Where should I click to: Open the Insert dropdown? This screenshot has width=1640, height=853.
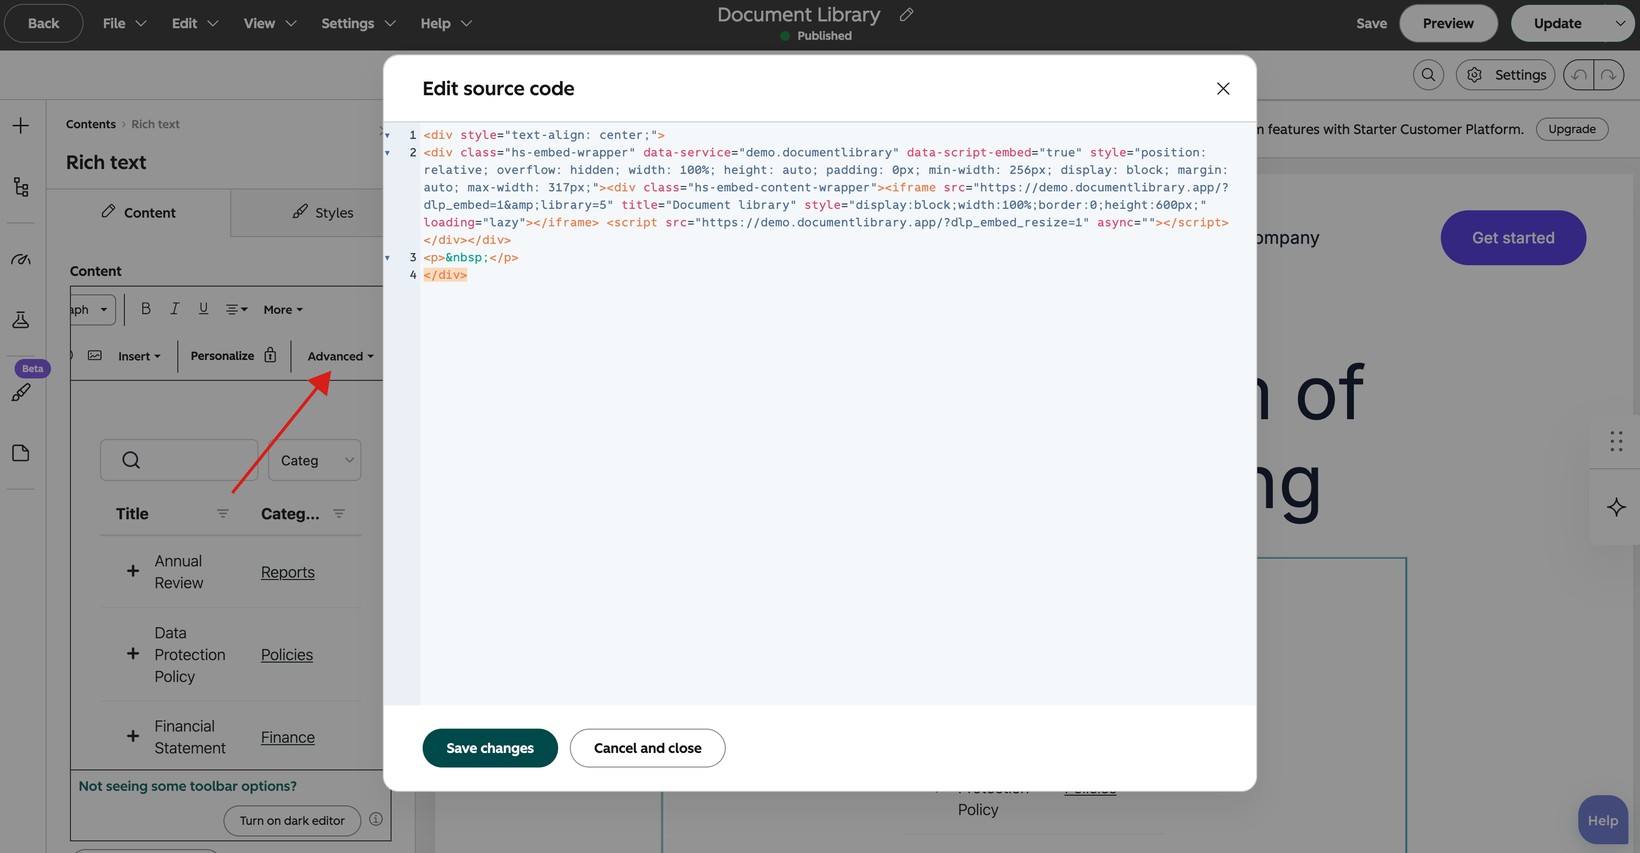point(139,356)
